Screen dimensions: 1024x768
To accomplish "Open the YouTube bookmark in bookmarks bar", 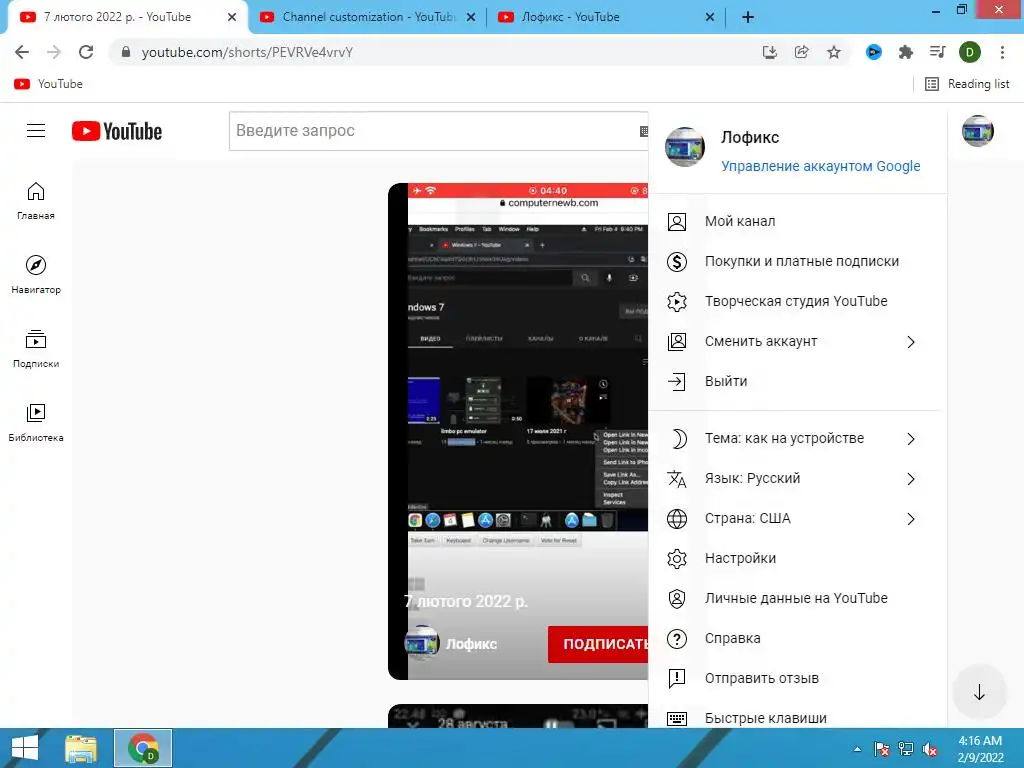I will point(48,84).
